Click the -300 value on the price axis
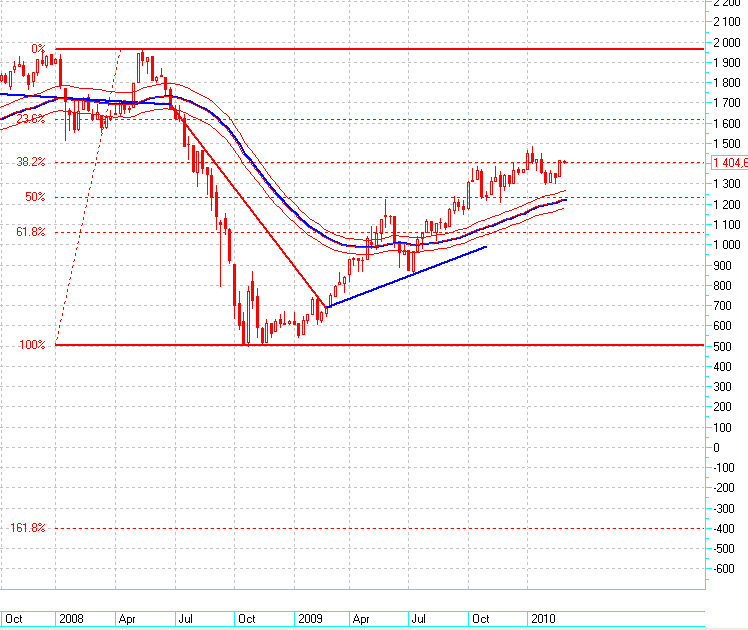Image resolution: width=748 pixels, height=630 pixels. 724,509
